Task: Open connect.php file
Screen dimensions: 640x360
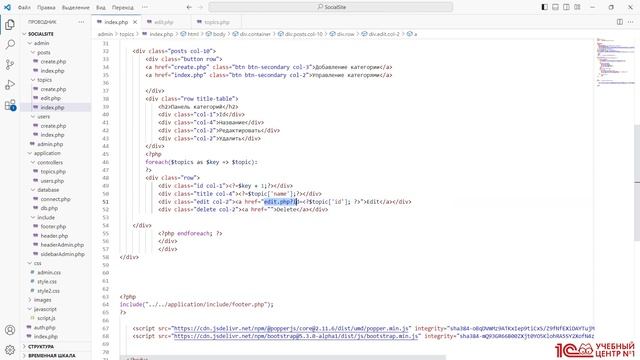Action: 55,199
